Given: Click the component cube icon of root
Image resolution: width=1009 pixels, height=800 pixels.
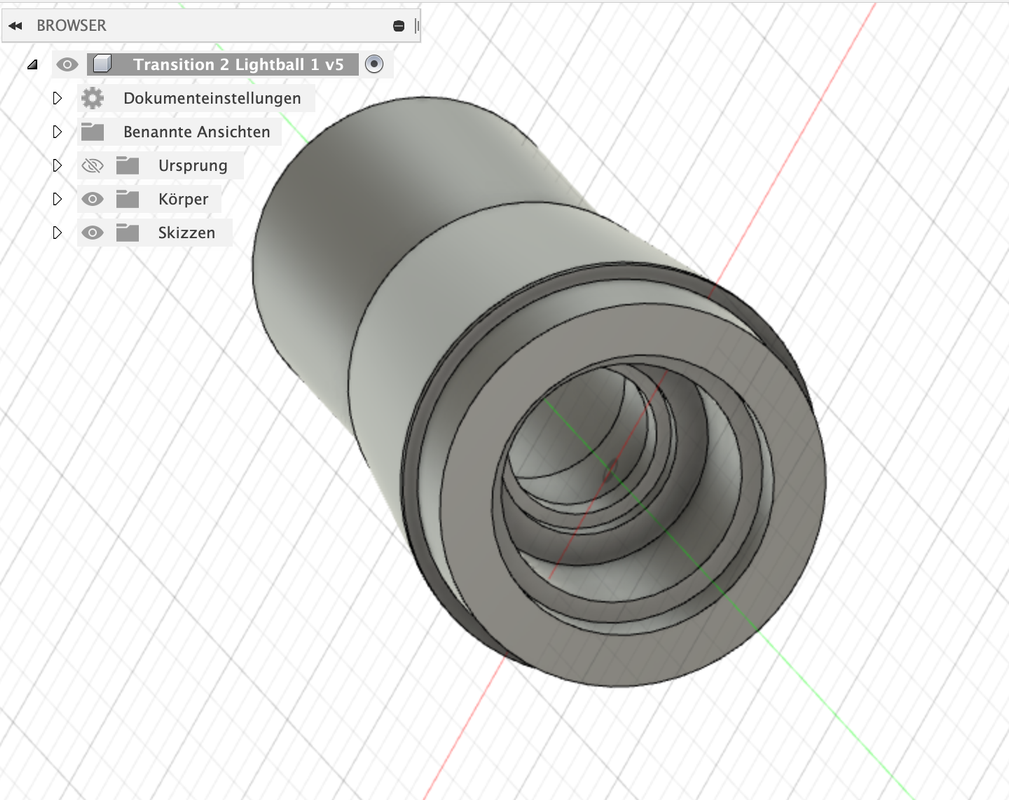Looking at the screenshot, I should tap(102, 64).
